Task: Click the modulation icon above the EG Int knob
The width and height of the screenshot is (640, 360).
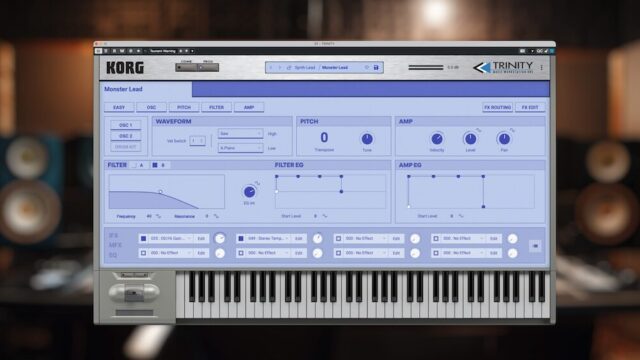Action: [x=258, y=184]
